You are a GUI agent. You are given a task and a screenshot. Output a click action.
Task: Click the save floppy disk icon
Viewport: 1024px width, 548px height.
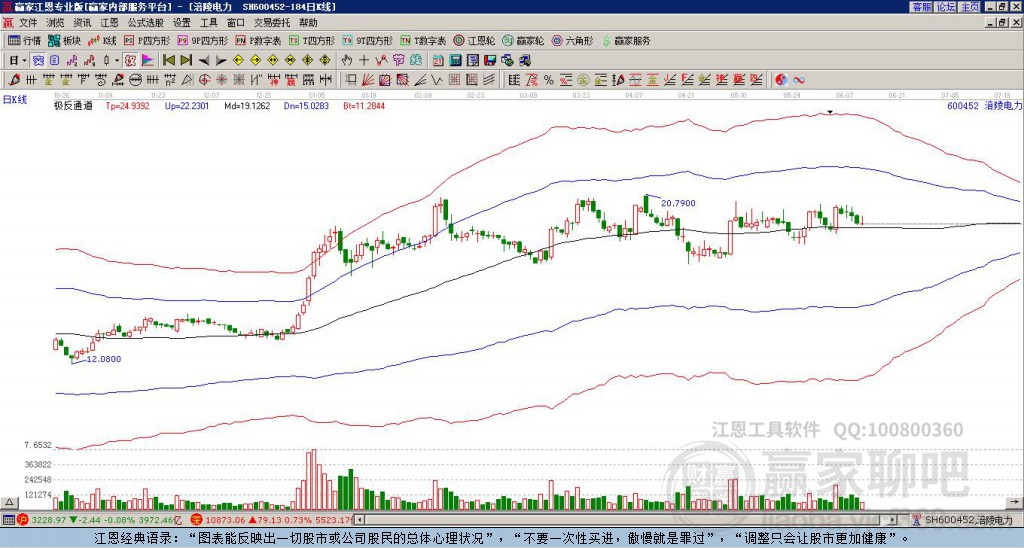(x=489, y=61)
